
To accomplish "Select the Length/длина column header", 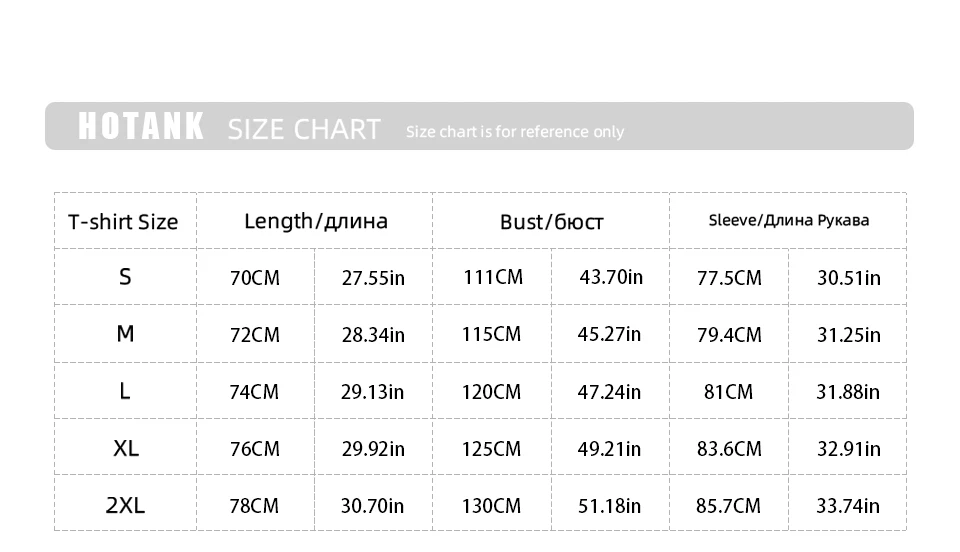I will pos(315,221).
